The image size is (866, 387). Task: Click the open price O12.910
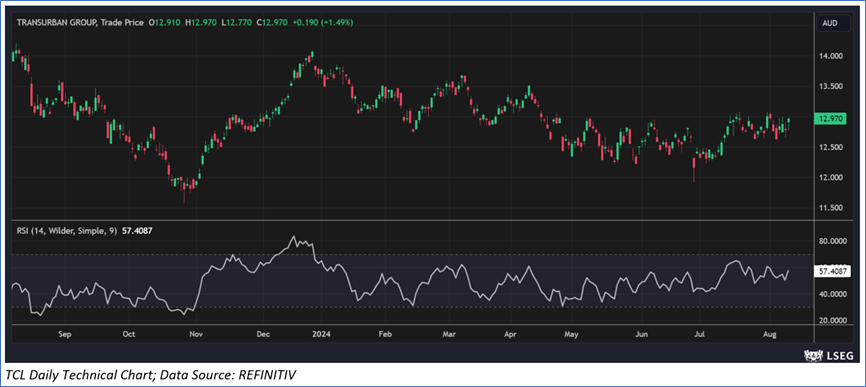coord(164,23)
